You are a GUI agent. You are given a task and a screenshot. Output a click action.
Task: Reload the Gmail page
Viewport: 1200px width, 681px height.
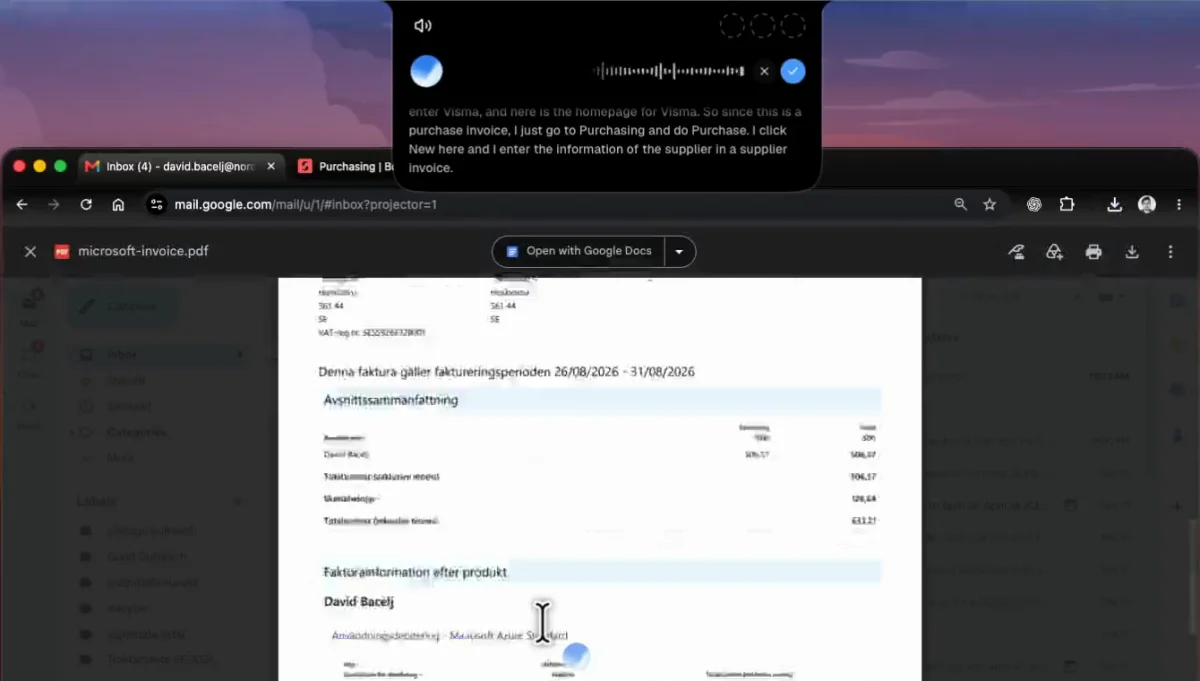coord(86,204)
